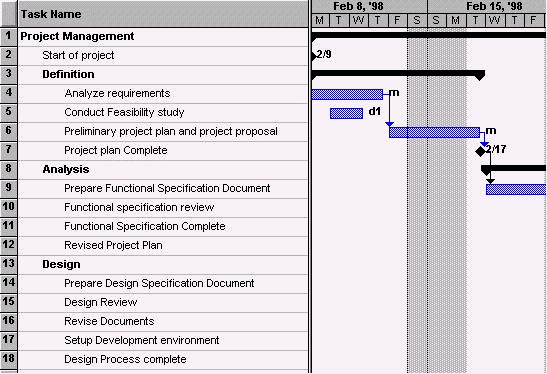Click the Project plan Complete milestone diamond

480,151
